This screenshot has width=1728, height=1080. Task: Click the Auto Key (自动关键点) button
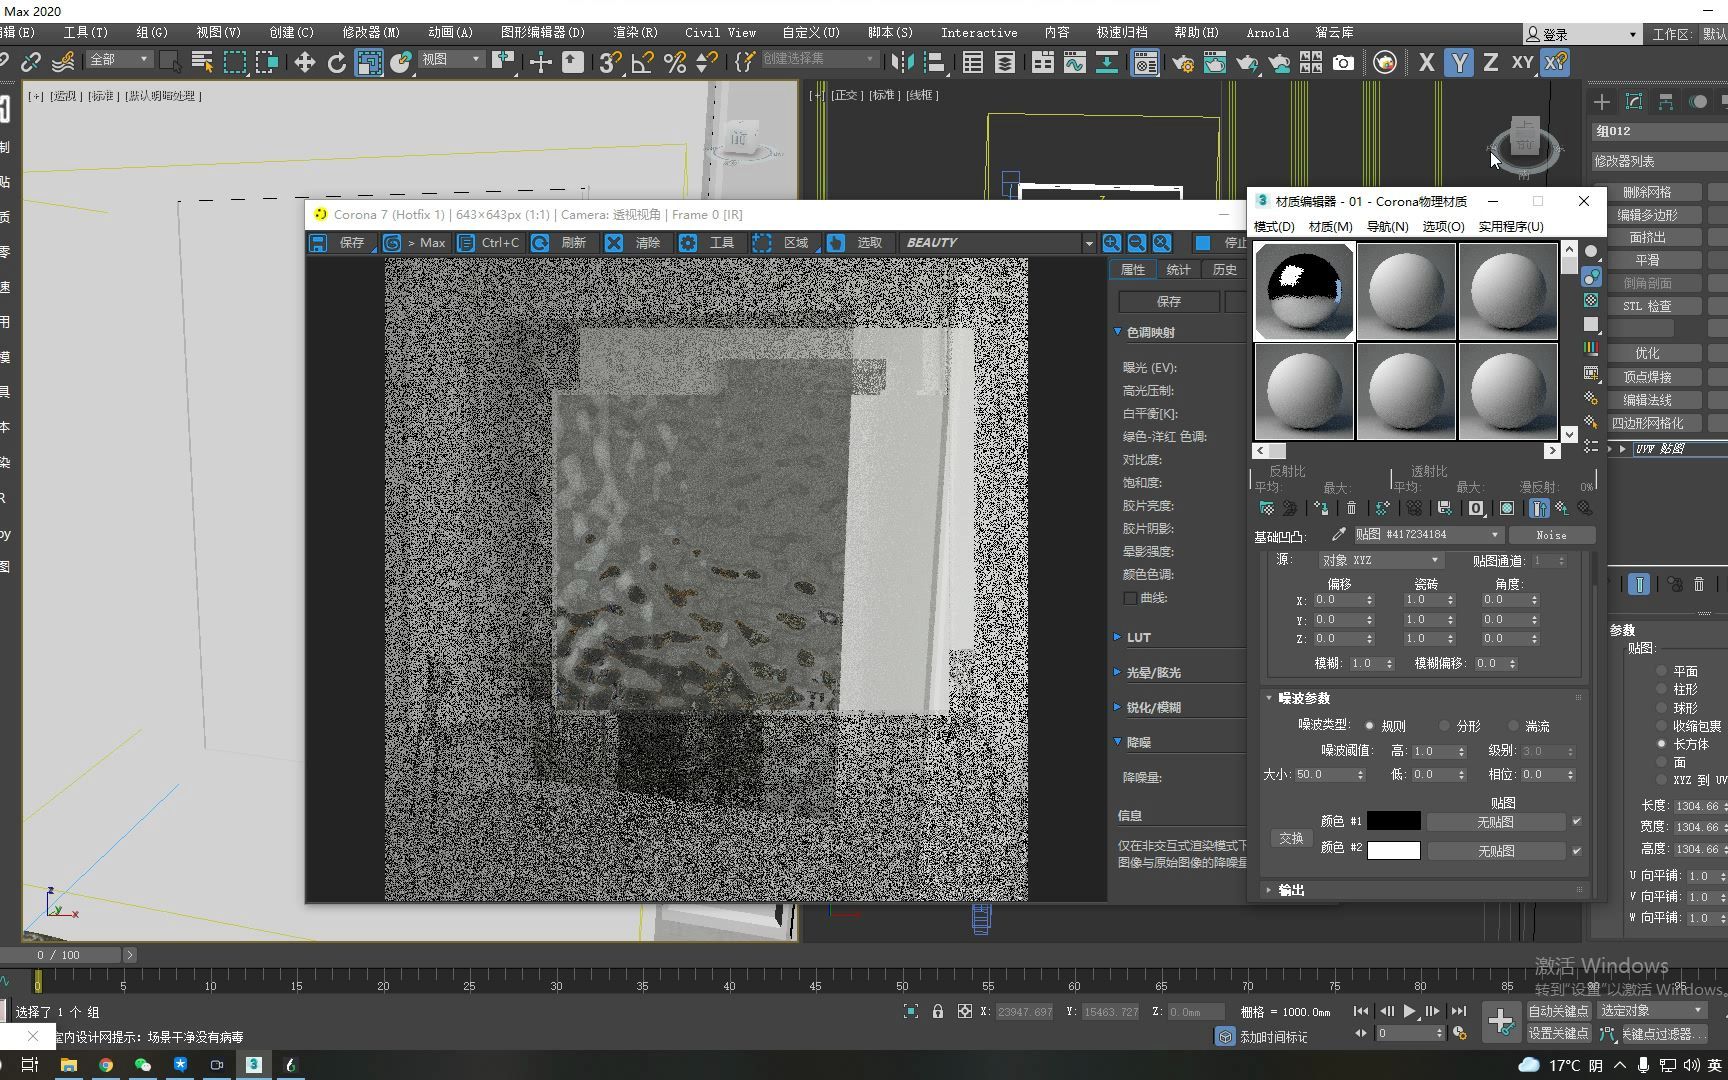(x=1558, y=1011)
